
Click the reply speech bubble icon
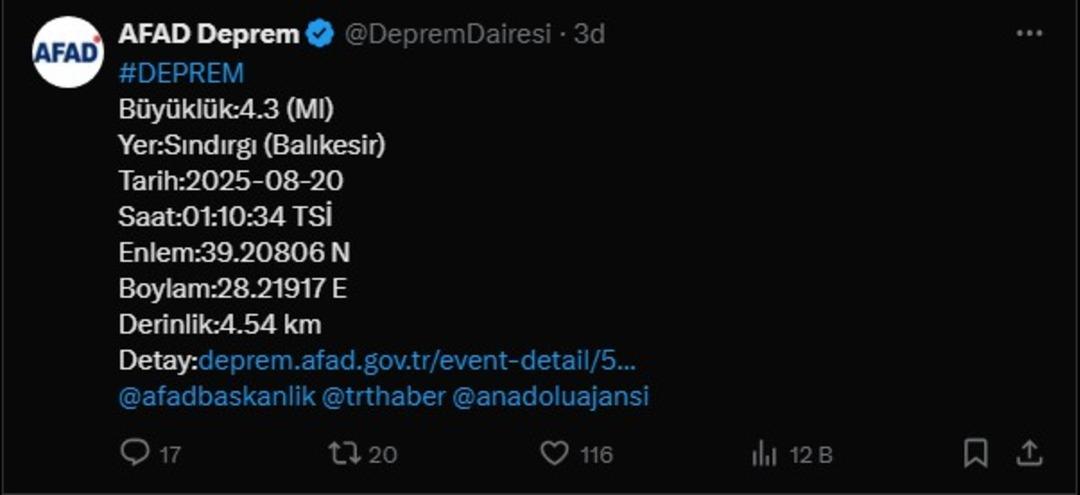pos(135,454)
